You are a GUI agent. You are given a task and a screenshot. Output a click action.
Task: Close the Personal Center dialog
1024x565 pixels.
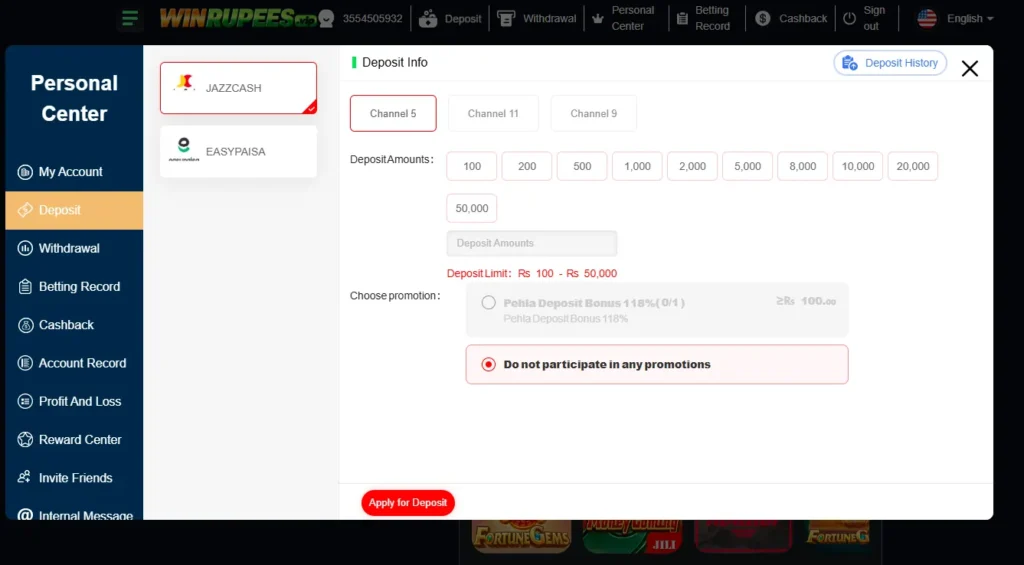[970, 68]
